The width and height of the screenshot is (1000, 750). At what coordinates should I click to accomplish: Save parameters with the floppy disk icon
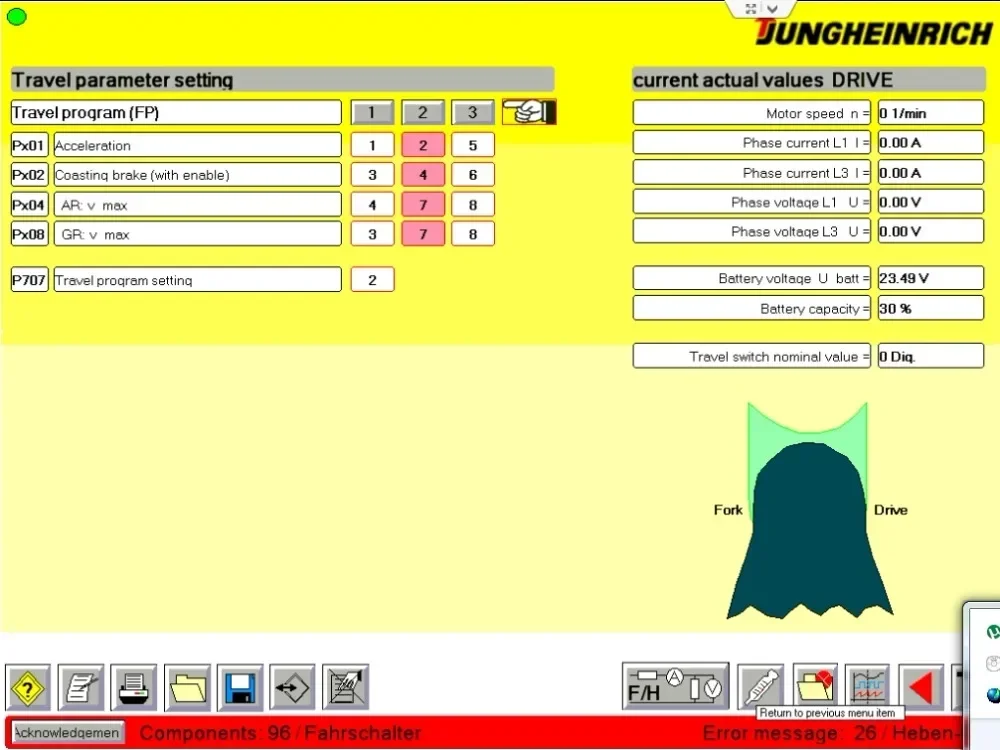pos(240,687)
